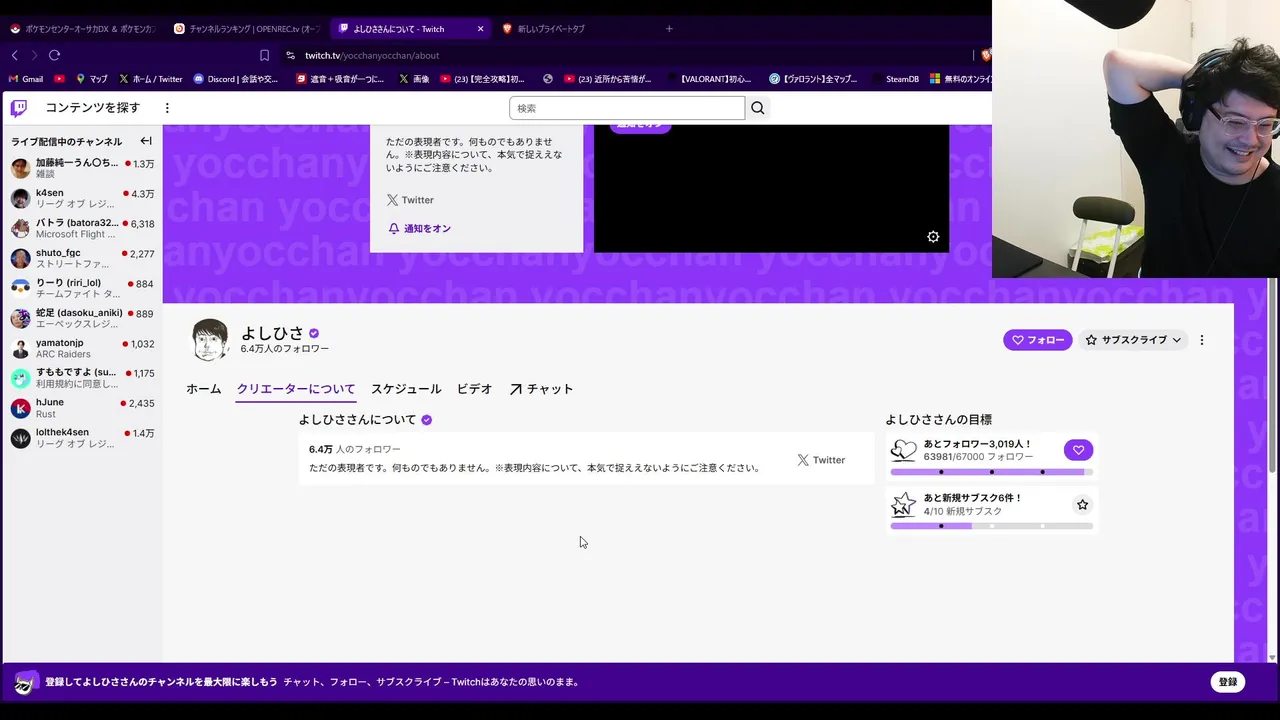Reload the page with refresh icon
Screen dimensions: 1280x720
(x=54, y=55)
